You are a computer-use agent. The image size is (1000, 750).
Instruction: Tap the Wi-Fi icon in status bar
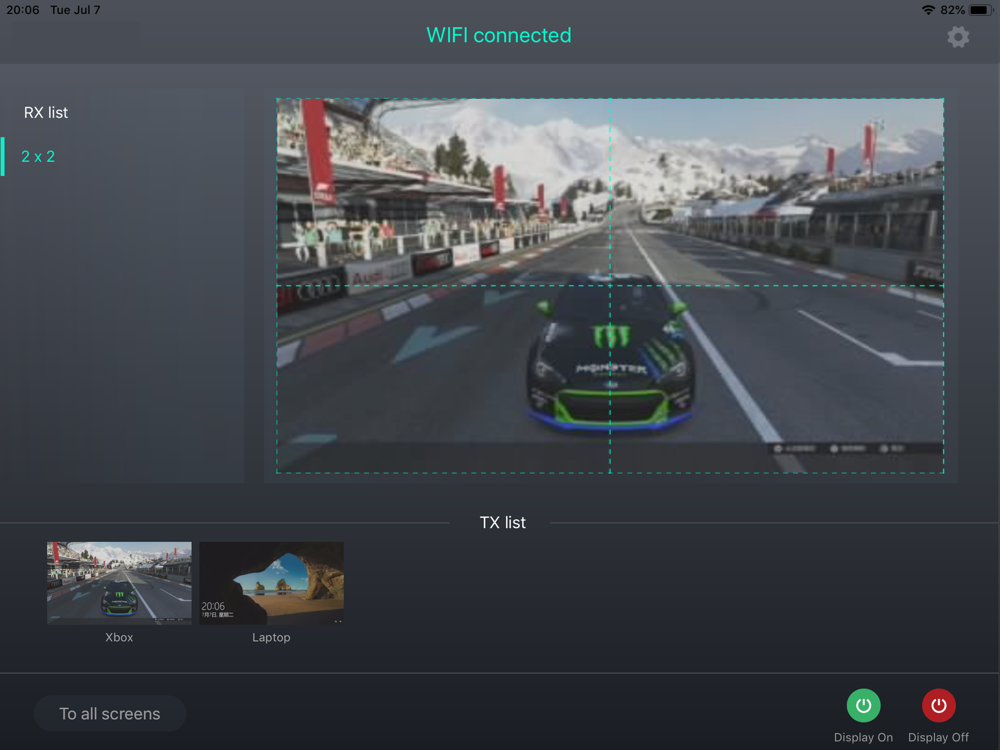tap(929, 10)
